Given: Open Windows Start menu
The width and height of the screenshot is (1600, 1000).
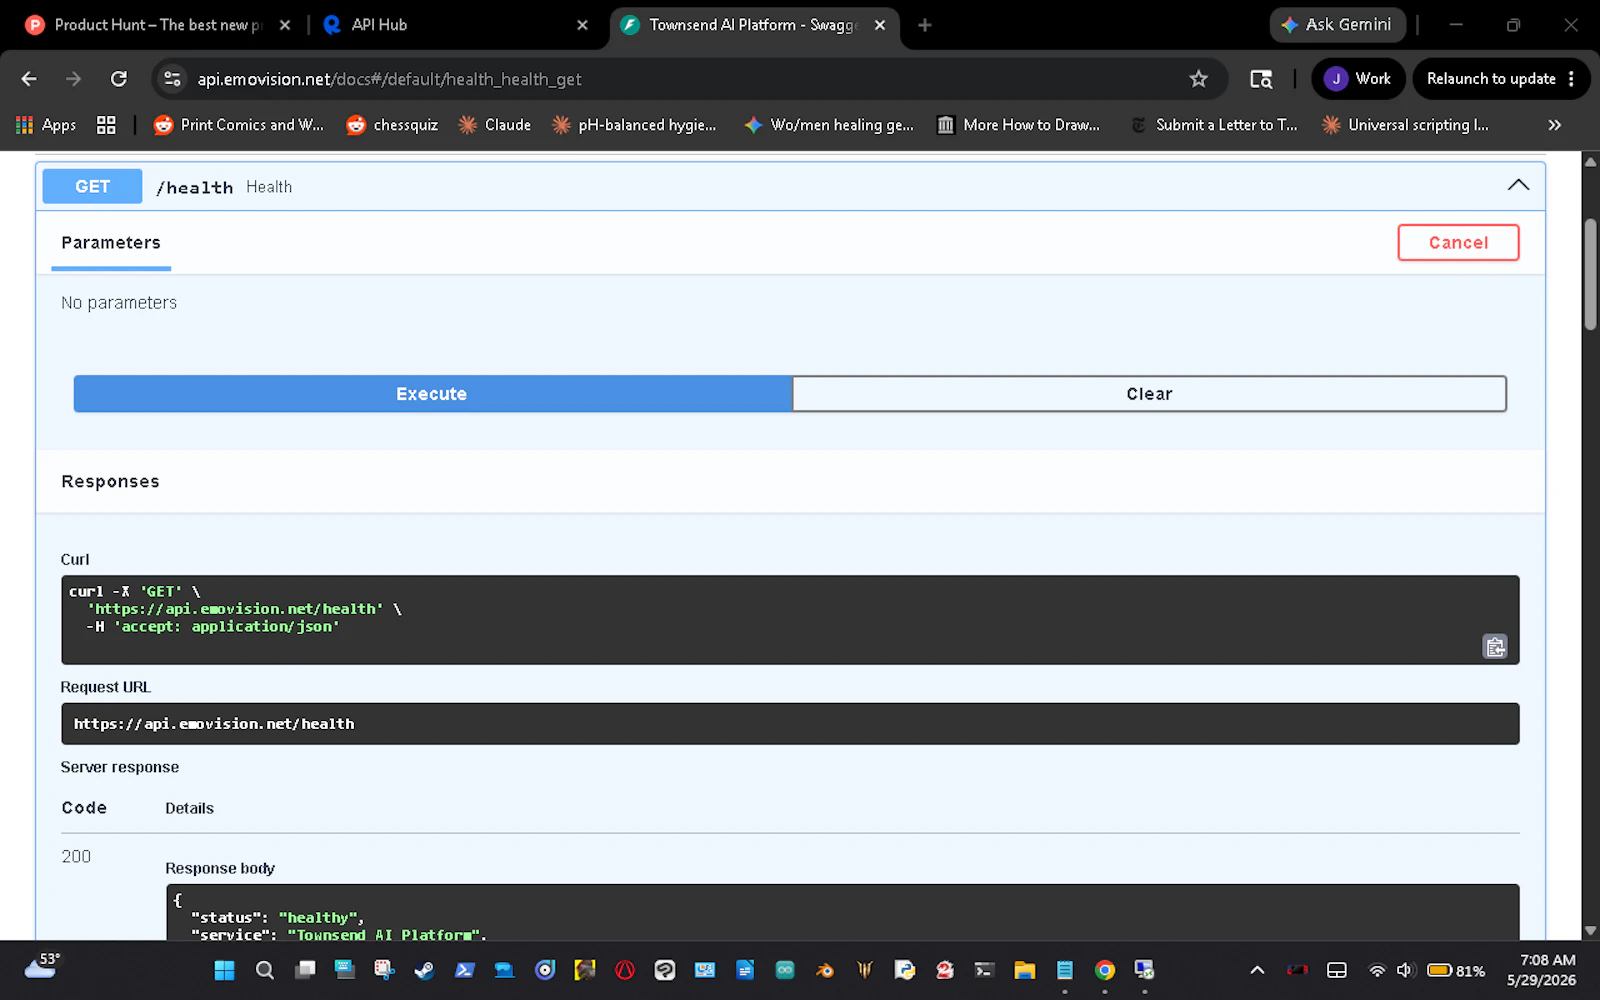Looking at the screenshot, I should click(224, 970).
